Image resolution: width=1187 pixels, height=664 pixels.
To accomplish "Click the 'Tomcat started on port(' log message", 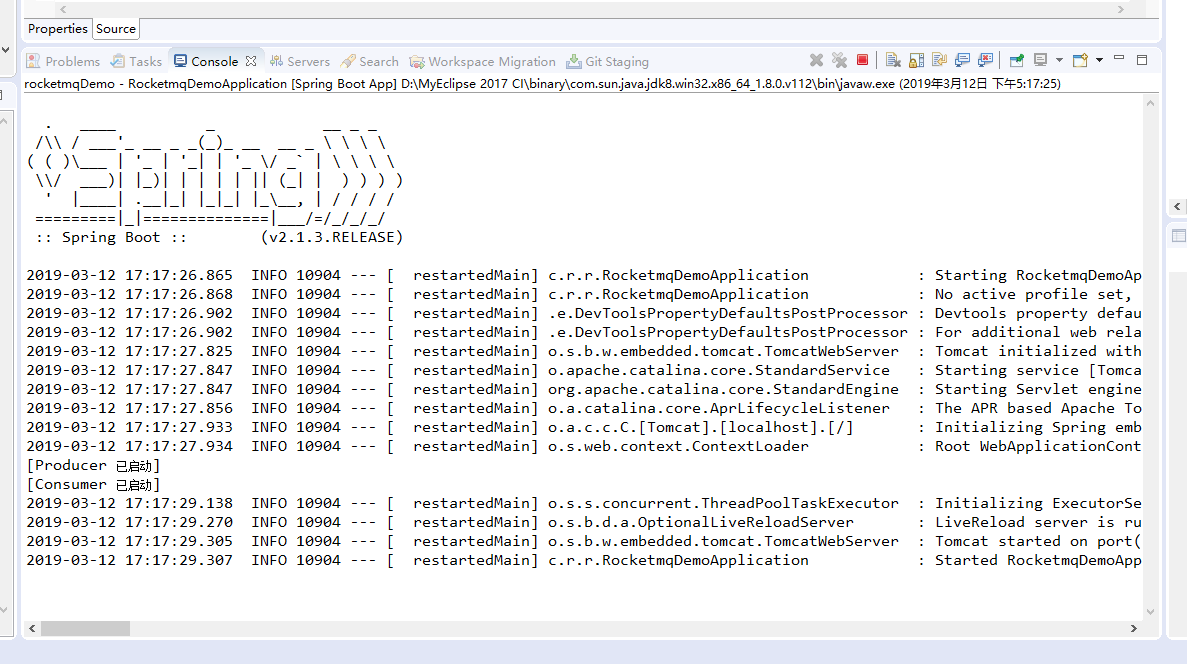I will click(x=1038, y=541).
